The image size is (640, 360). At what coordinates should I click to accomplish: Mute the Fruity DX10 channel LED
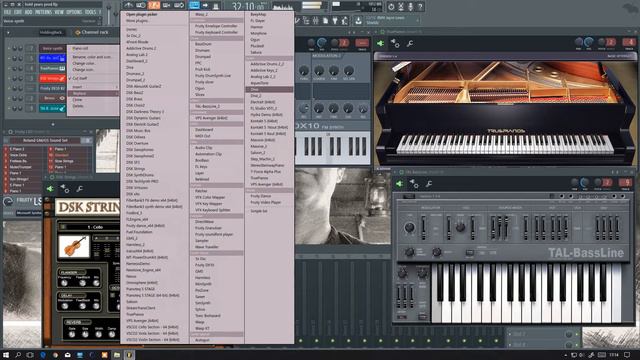click(x=9, y=88)
